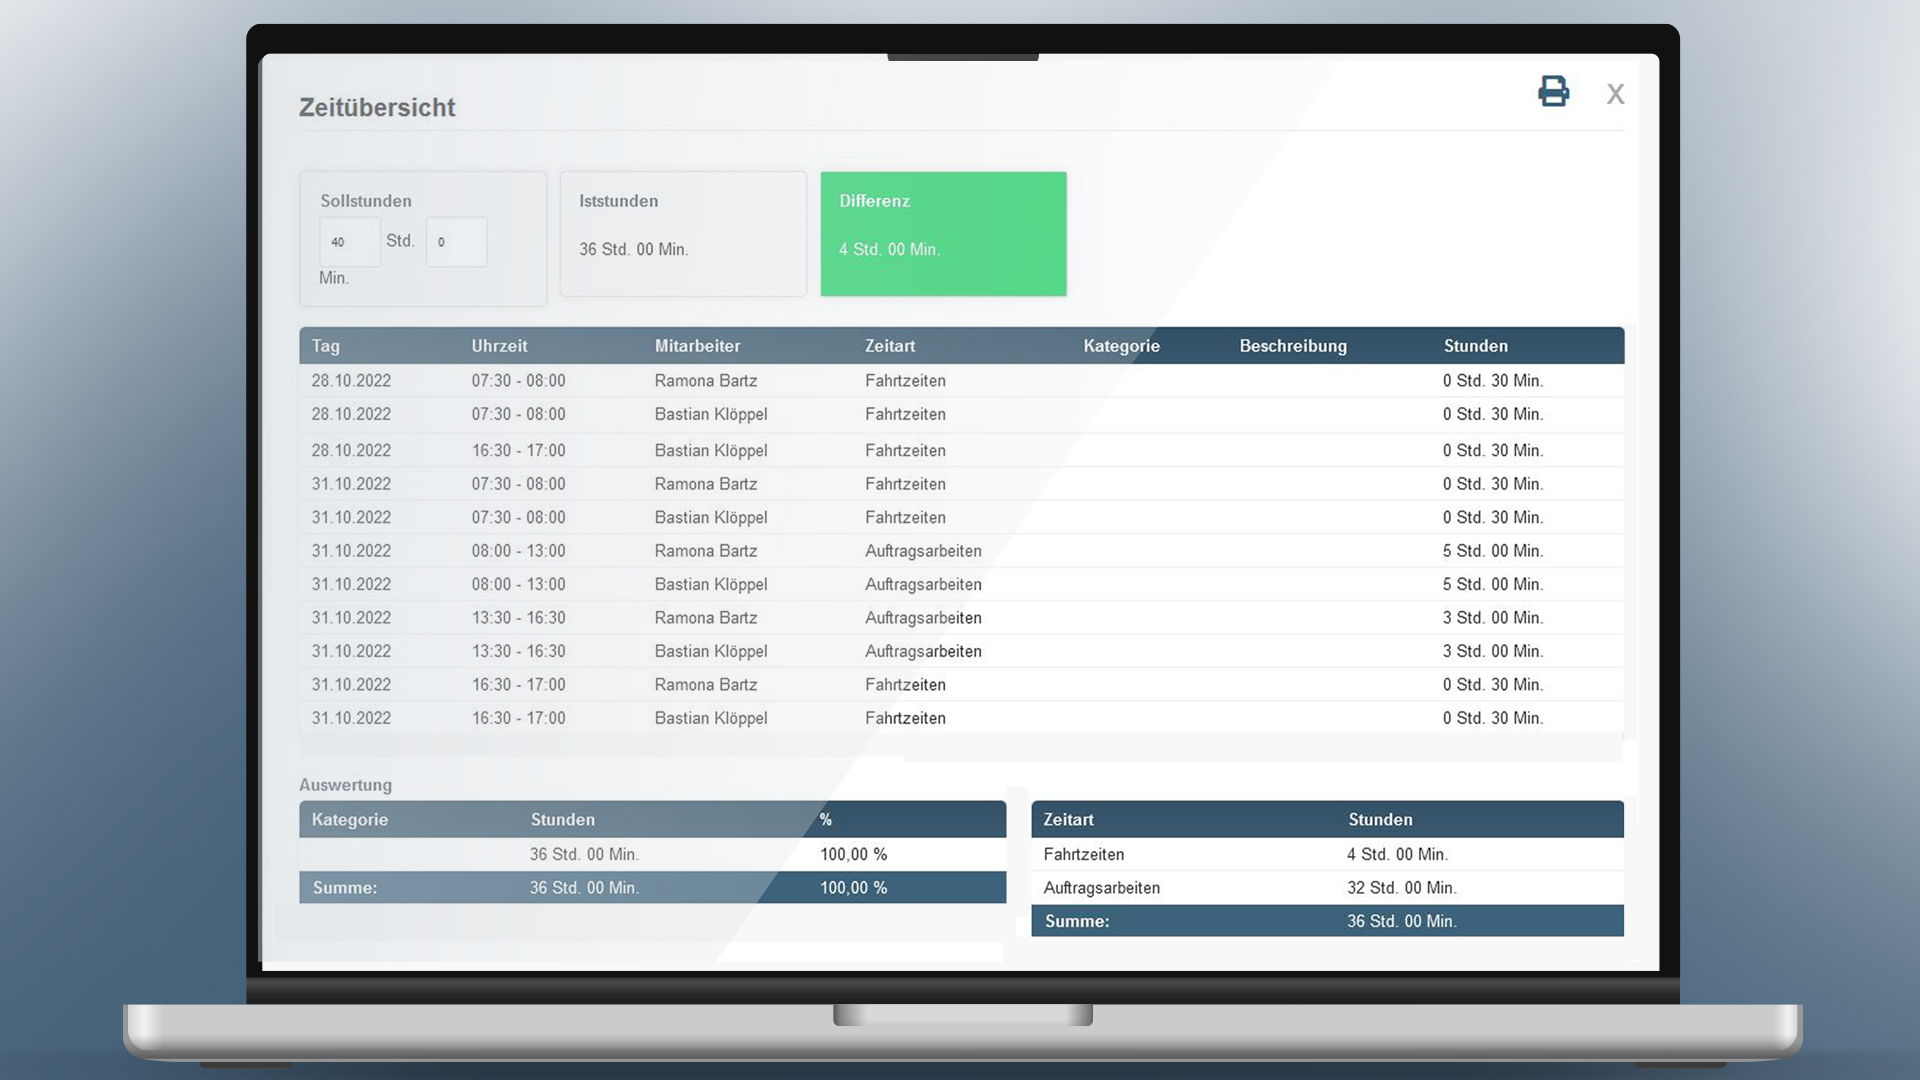Click the Kategorie column header in main table

click(x=1121, y=346)
